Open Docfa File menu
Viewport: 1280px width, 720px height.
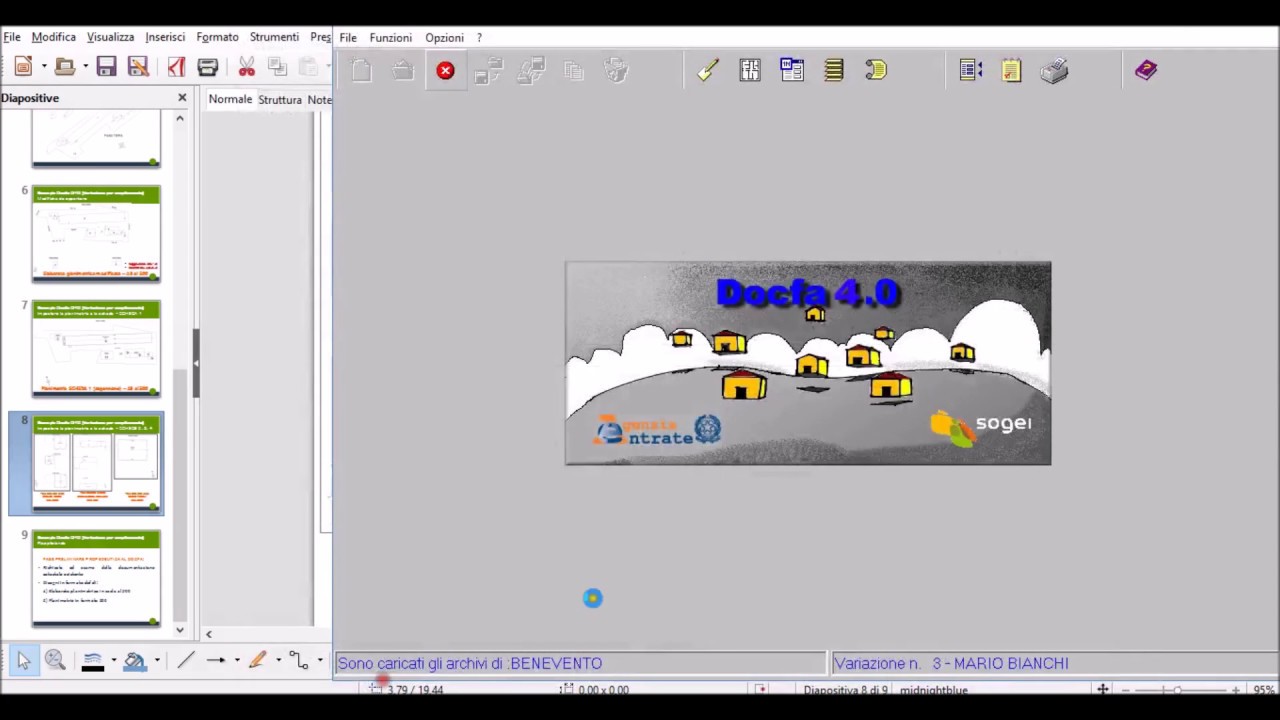348,38
